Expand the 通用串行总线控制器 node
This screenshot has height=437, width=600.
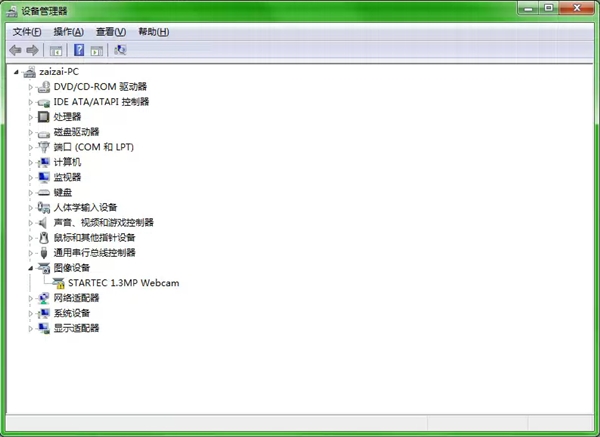(31, 253)
